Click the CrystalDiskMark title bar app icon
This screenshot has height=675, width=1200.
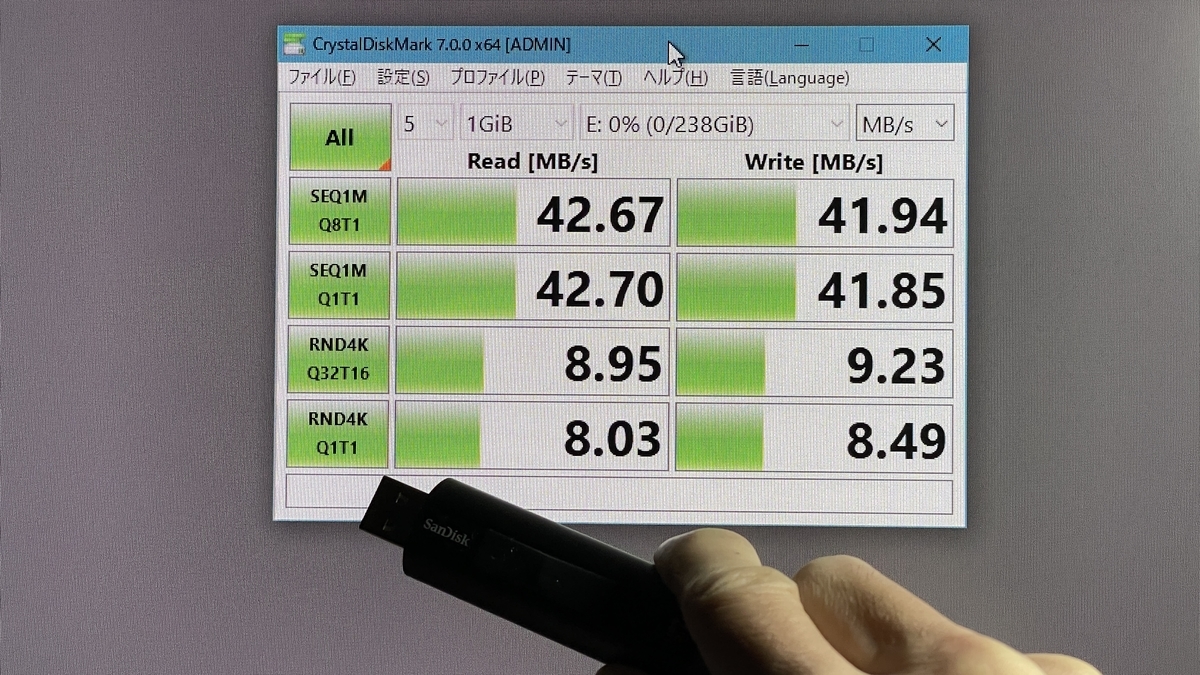(294, 45)
